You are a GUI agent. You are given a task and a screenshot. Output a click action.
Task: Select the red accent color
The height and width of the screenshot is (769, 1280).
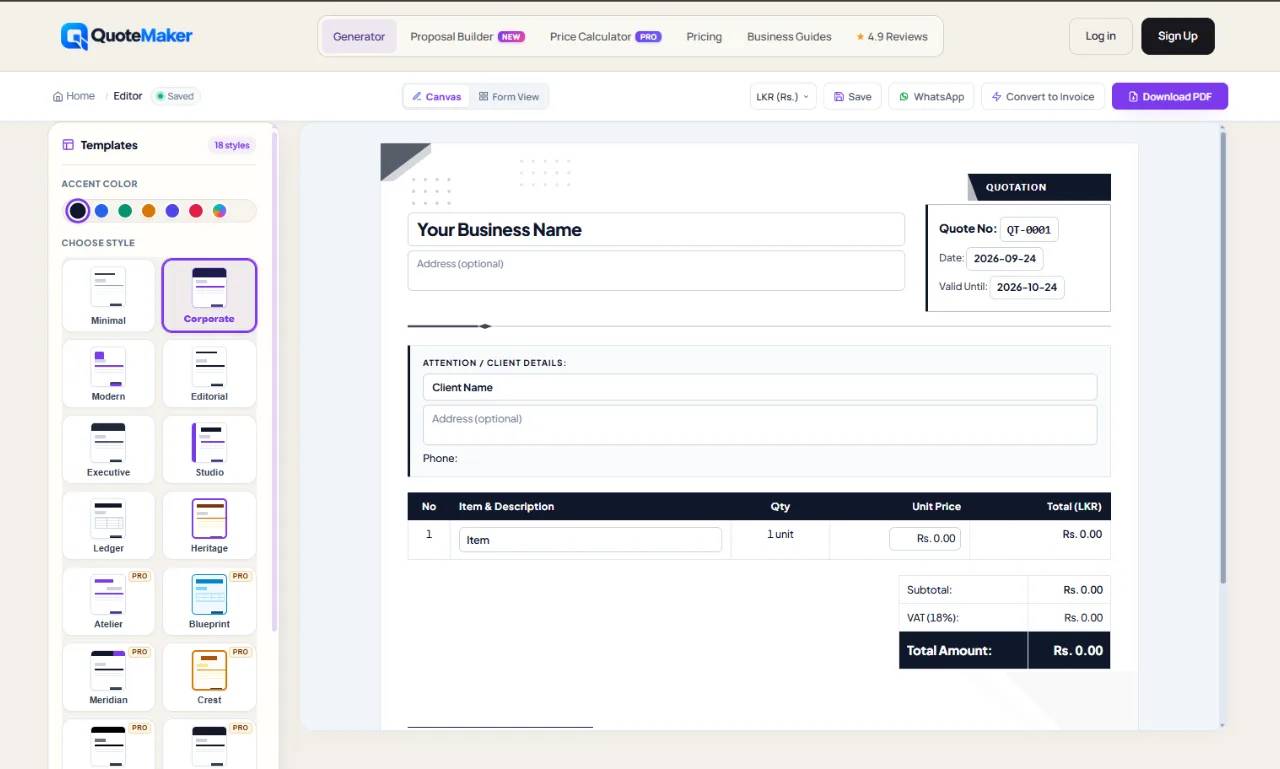tap(196, 211)
